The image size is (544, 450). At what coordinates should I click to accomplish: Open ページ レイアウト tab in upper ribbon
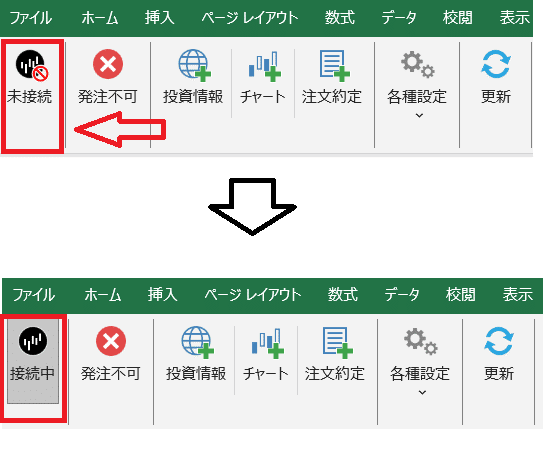(250, 17)
